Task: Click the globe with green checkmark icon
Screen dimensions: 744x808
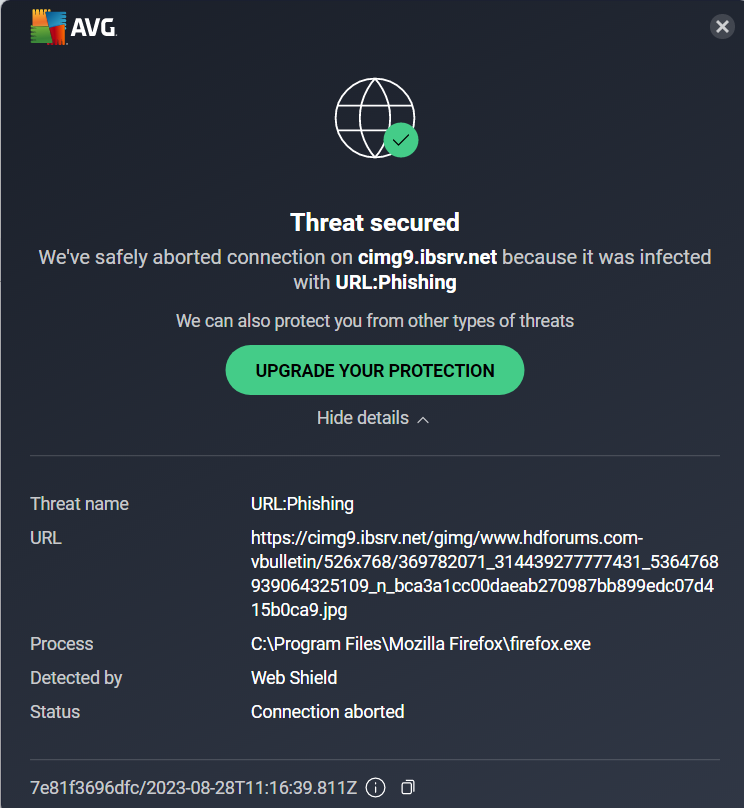Action: point(375,116)
